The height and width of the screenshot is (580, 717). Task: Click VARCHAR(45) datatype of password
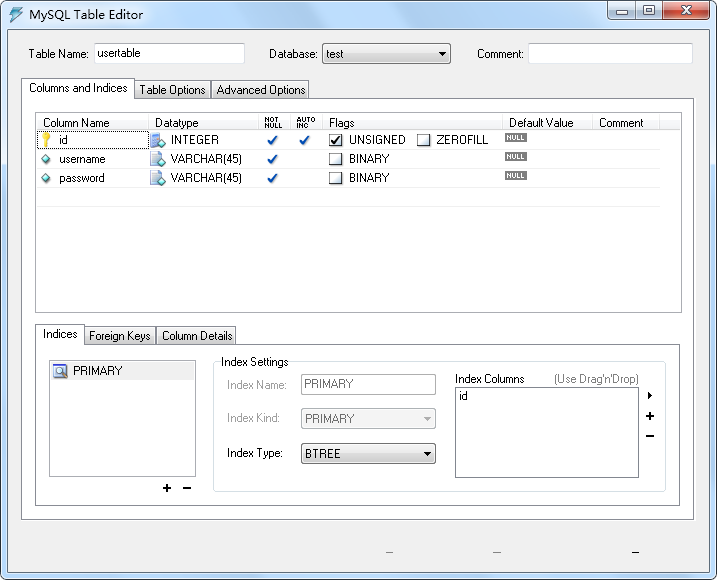(204, 178)
